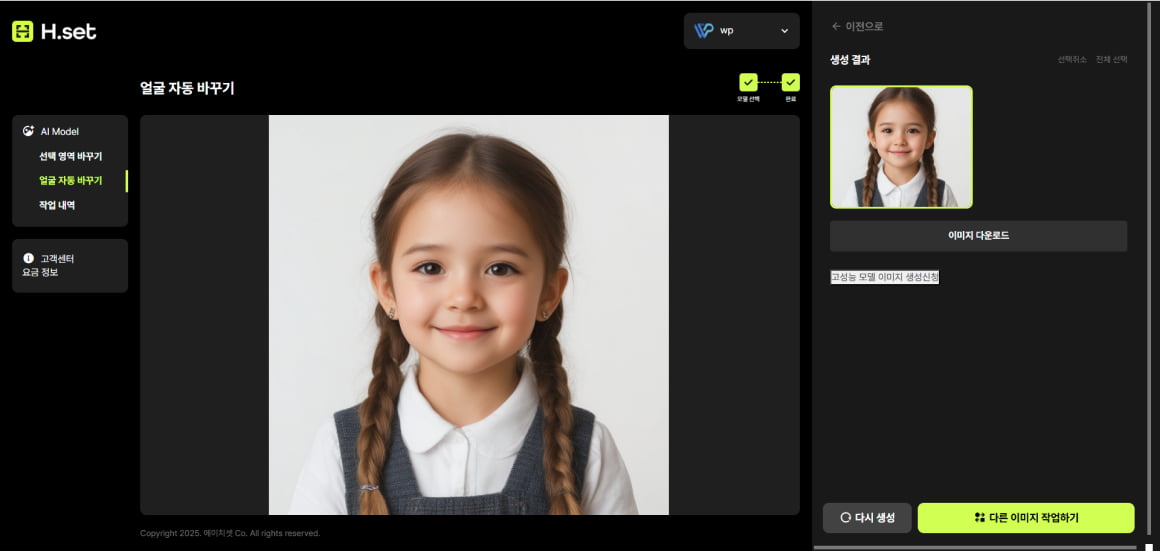This screenshot has width=1160, height=551.
Task: Click the 전체 선택 link
Action: (x=1111, y=60)
